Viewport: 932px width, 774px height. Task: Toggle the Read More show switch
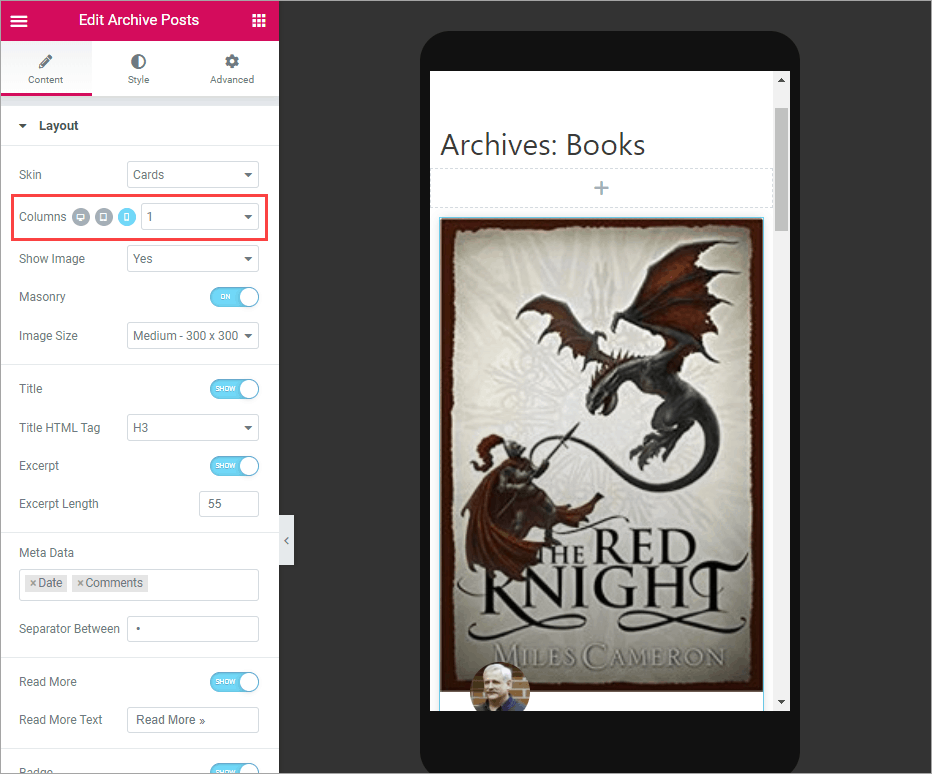(x=234, y=682)
